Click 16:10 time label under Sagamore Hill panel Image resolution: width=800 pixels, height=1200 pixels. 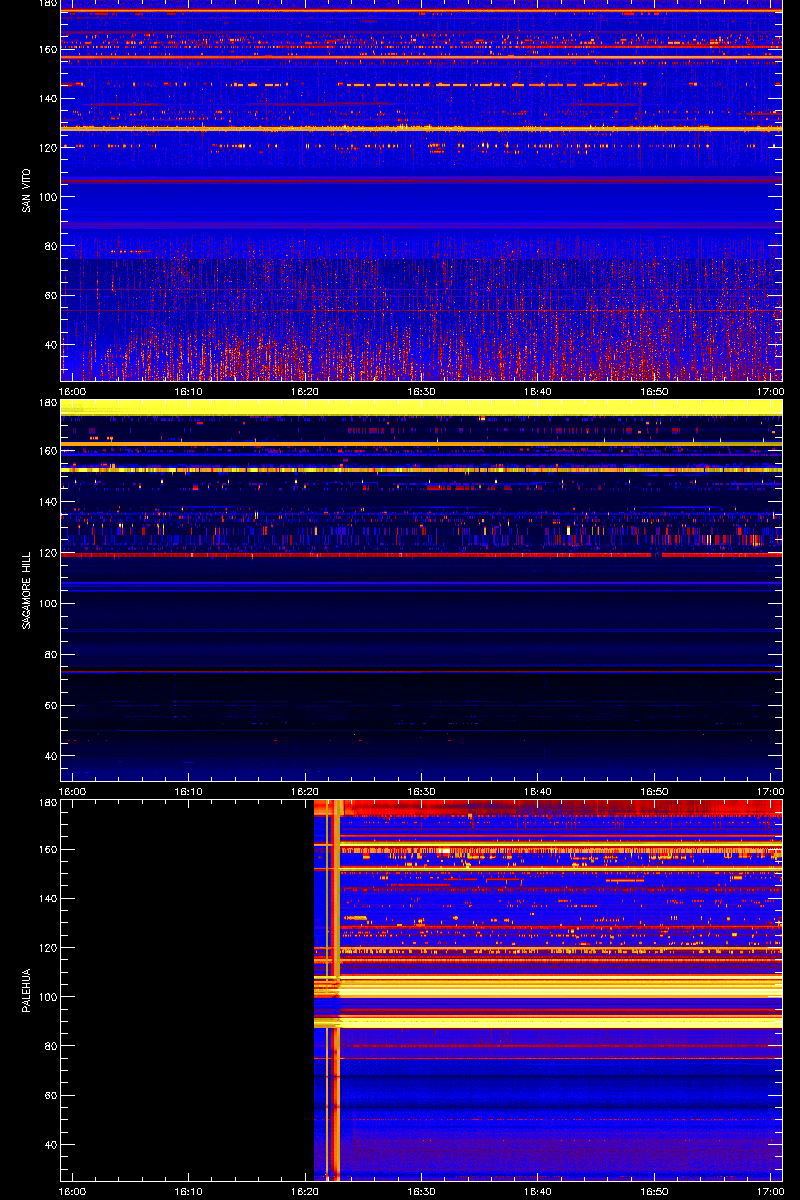(x=189, y=792)
